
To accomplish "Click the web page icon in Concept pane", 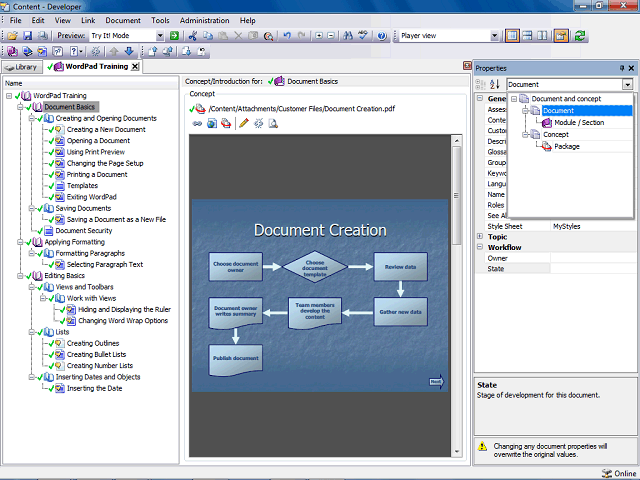I will [x=212, y=123].
